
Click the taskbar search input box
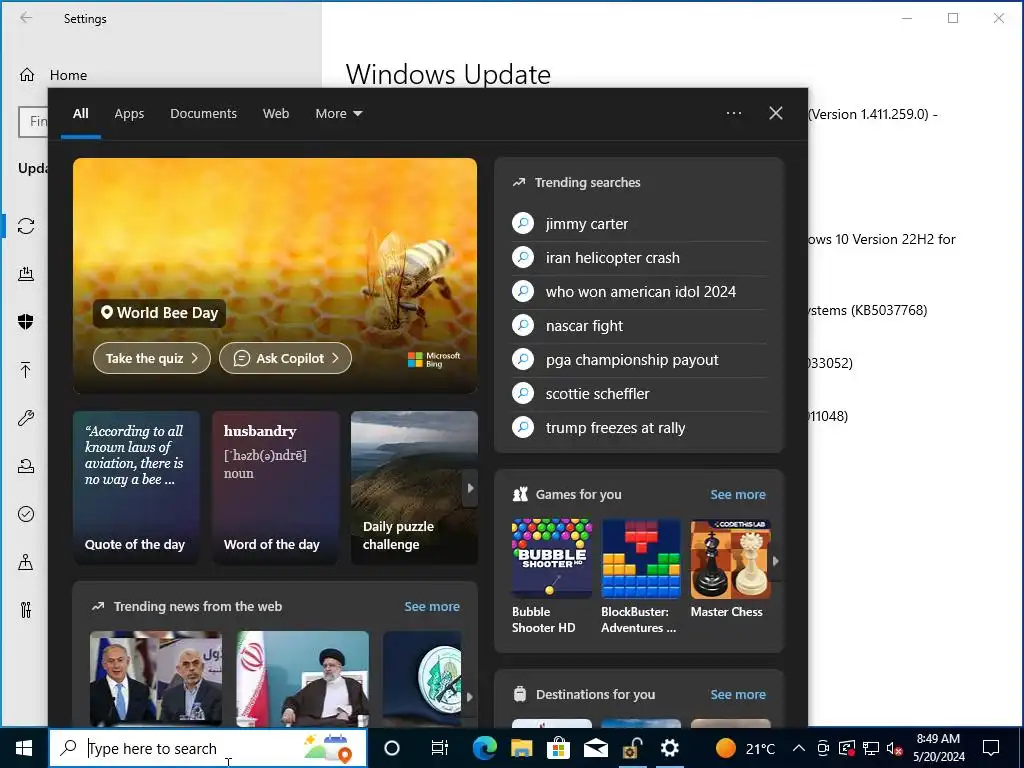point(208,748)
